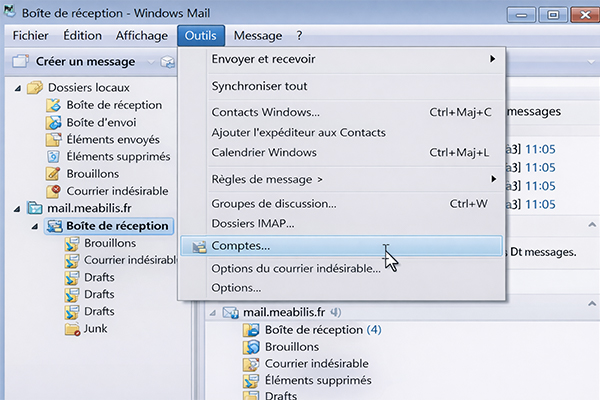Click the Éléments envoyés icon
Viewport: 600px width, 400px height.
click(54, 140)
